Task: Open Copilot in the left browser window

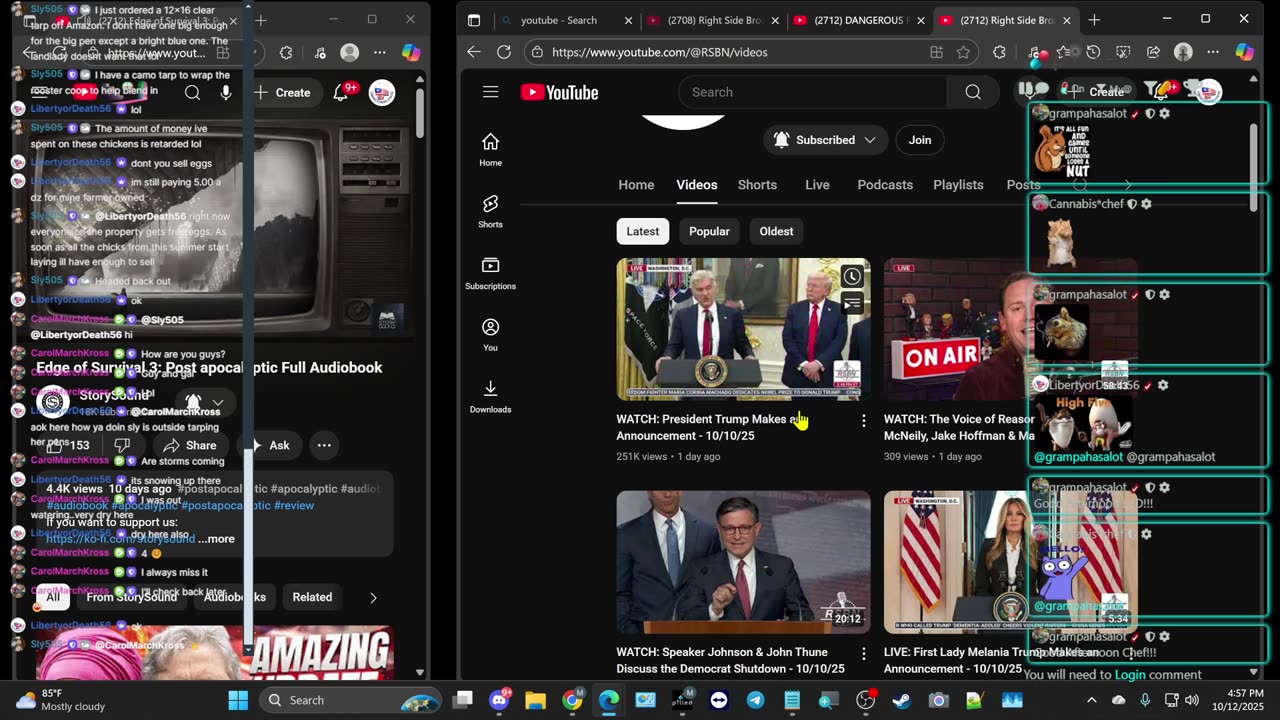Action: click(410, 52)
